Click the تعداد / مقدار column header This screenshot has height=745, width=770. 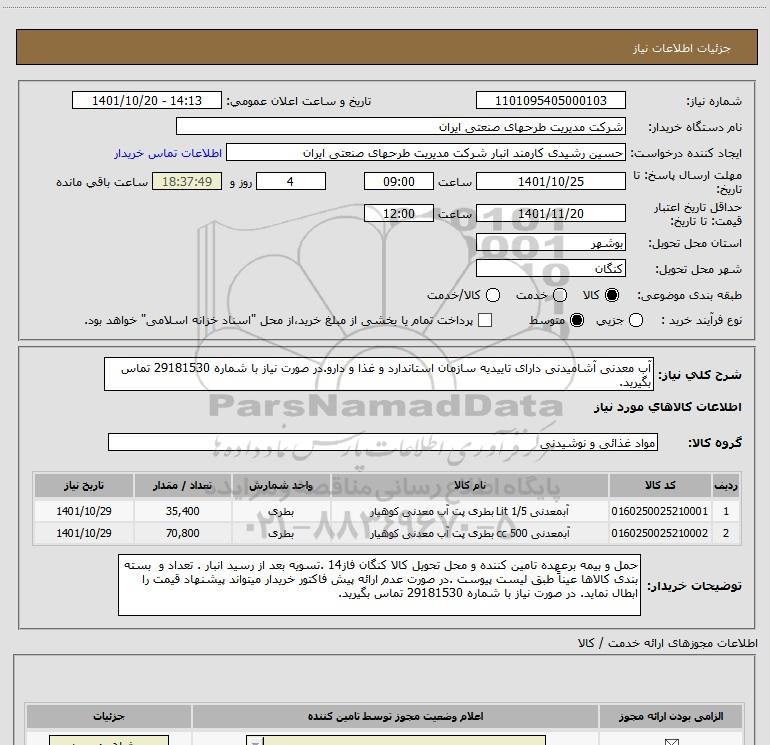coord(183,485)
